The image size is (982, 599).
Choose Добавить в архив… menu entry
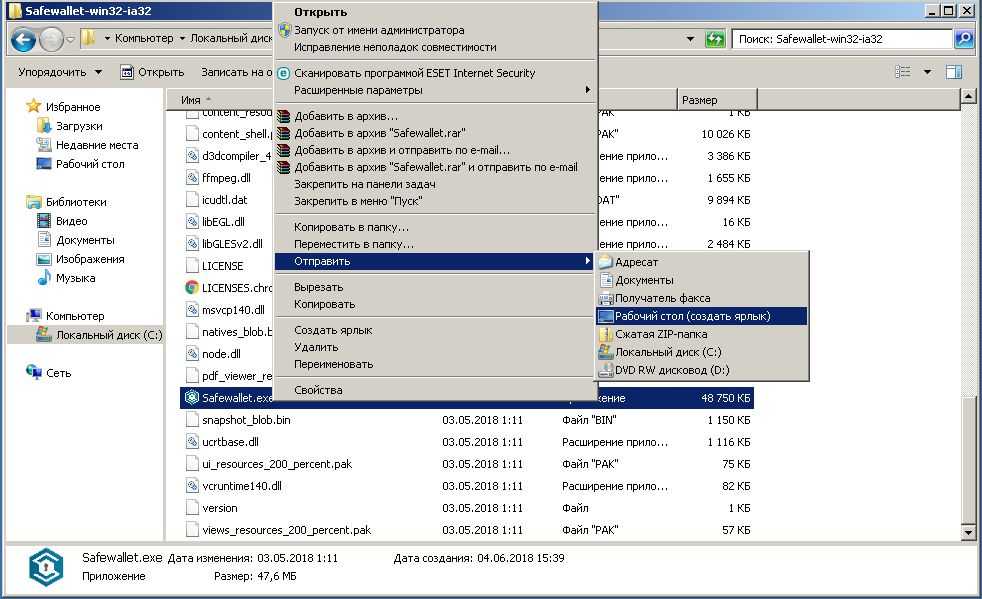435,116
